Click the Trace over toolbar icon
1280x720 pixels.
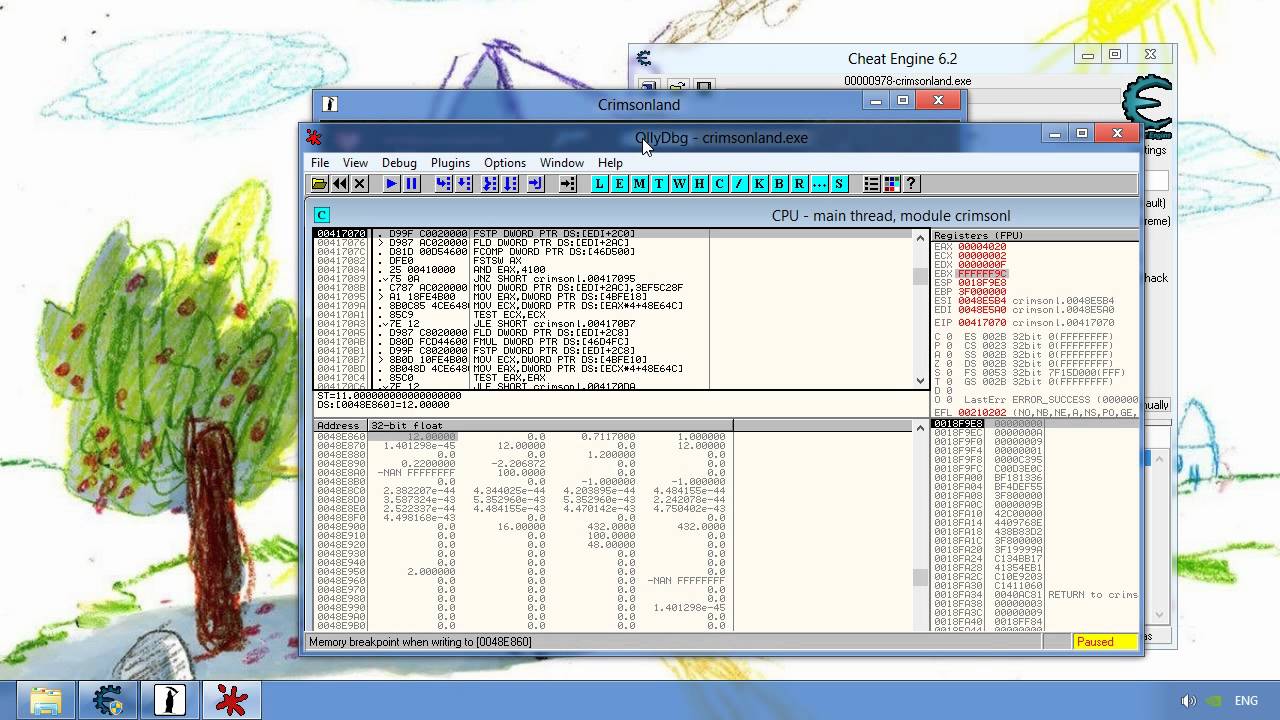point(511,184)
